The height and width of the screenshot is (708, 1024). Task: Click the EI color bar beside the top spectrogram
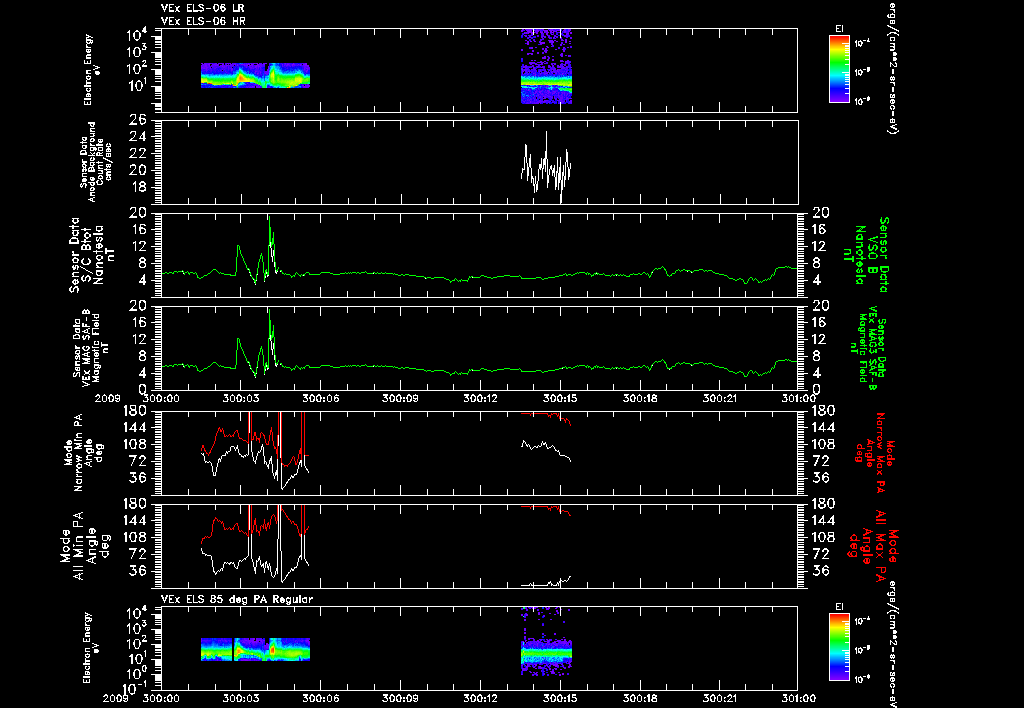(839, 69)
